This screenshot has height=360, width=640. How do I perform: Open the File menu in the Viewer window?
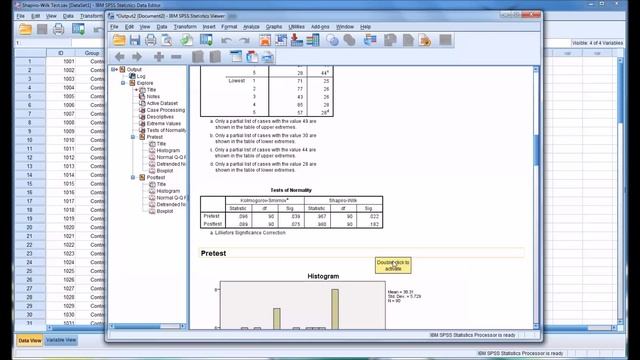point(114,27)
